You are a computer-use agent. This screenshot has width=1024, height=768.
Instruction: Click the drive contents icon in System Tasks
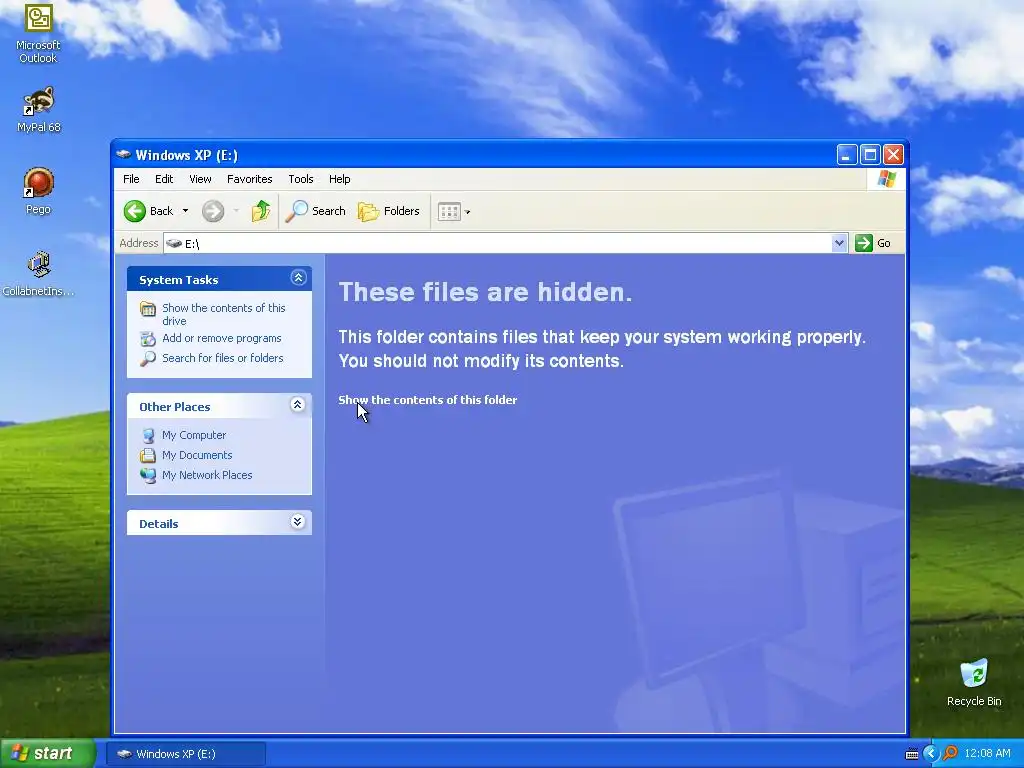click(148, 308)
